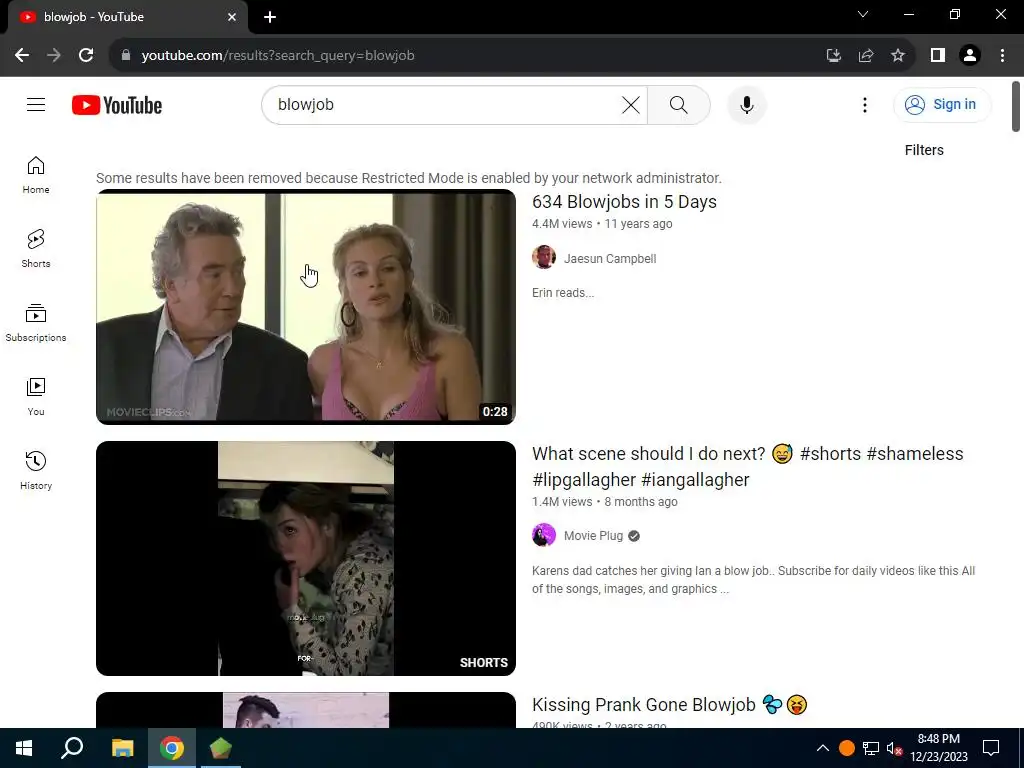Open the Filters options
This screenshot has width=1024, height=768.
click(923, 150)
